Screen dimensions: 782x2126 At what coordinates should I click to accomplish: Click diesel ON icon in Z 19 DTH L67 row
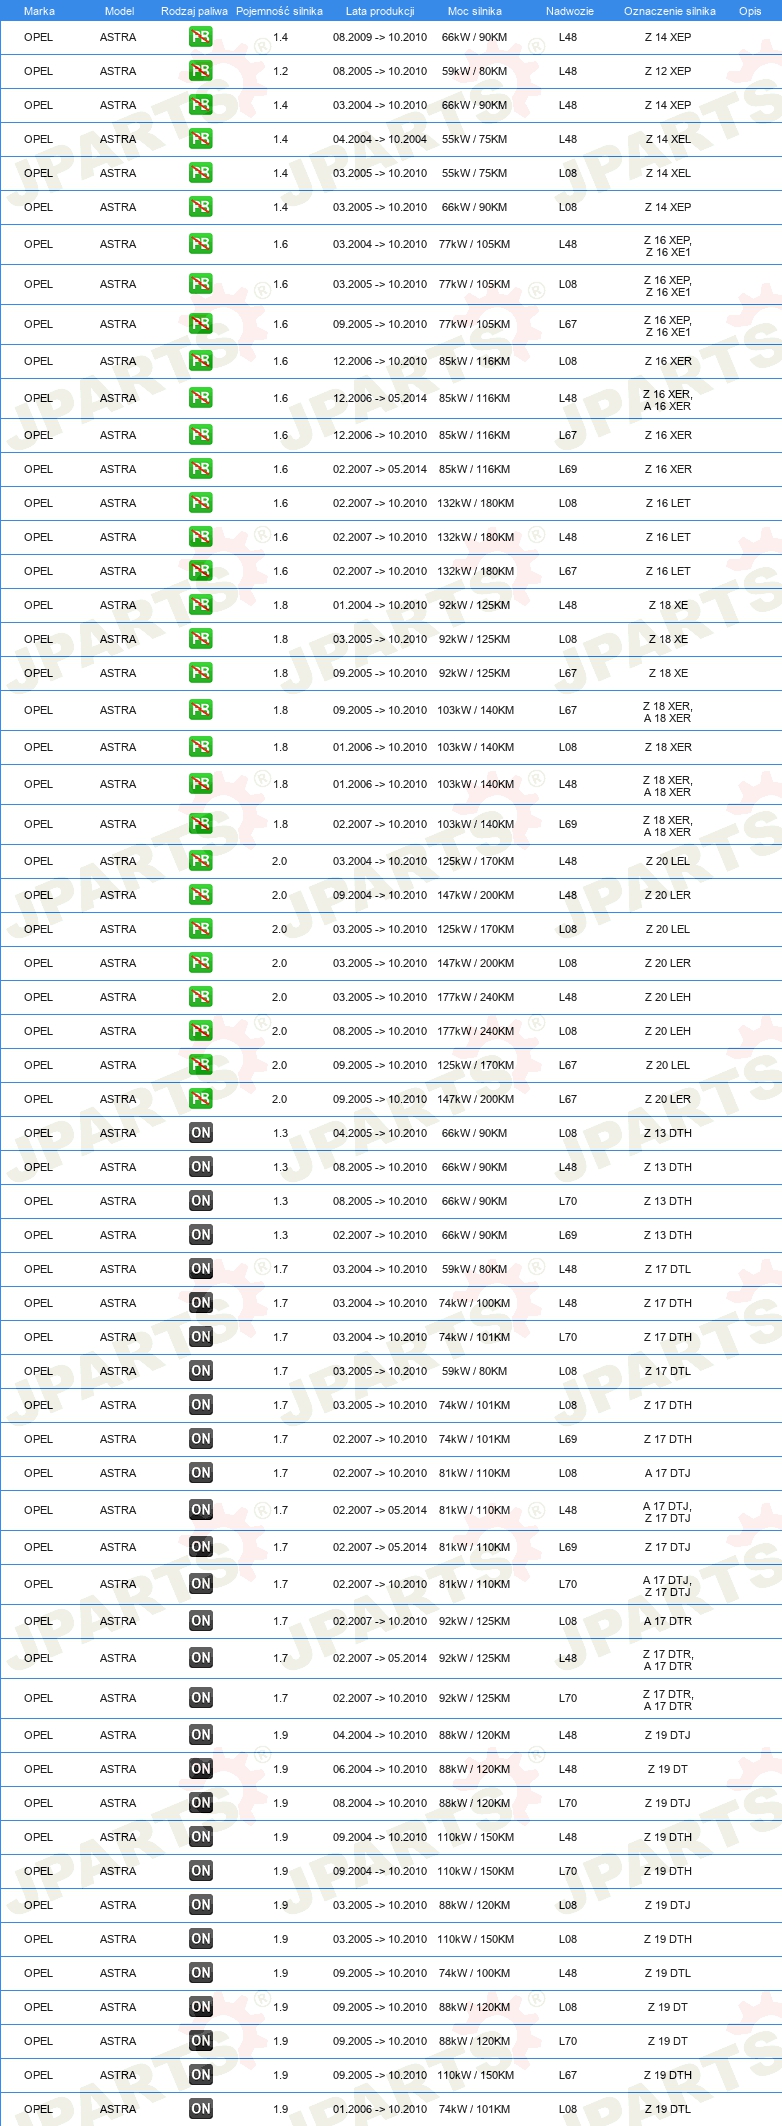pyautogui.click(x=201, y=2075)
